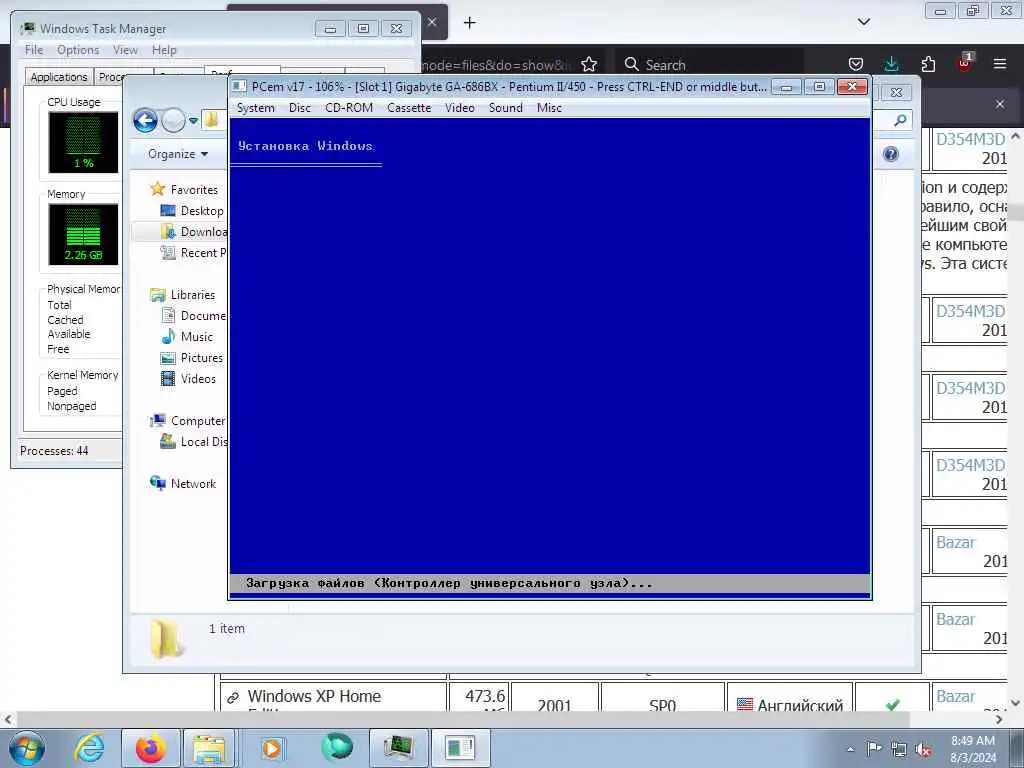
Task: Click Action Center flag tray icon
Action: [x=874, y=749]
